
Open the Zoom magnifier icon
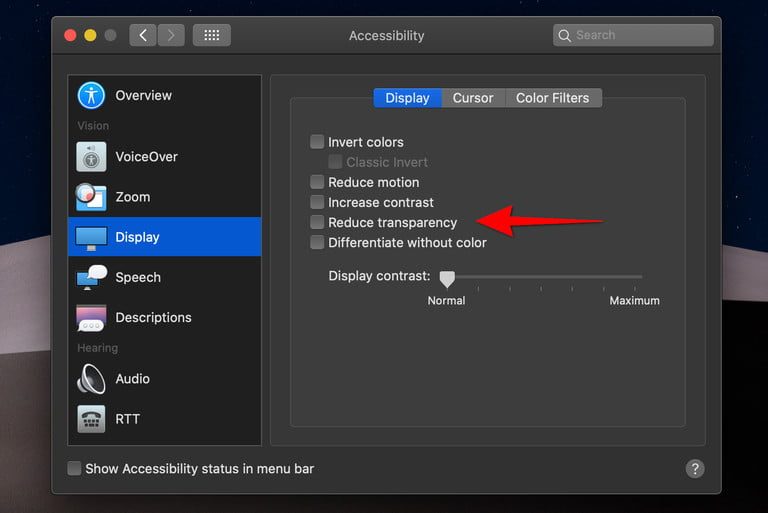tap(92, 197)
